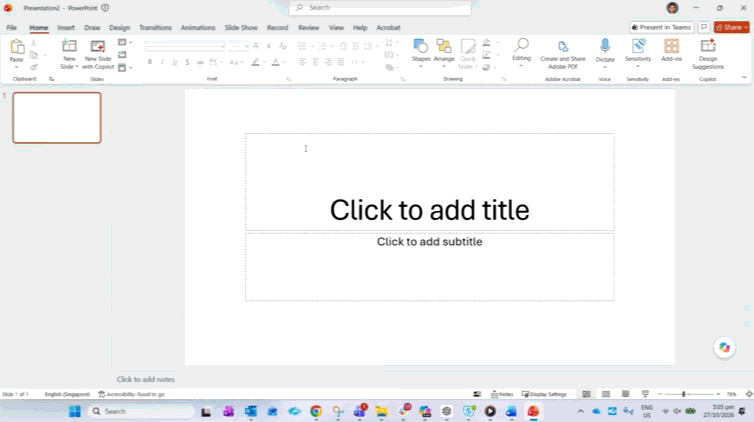Image resolution: width=754 pixels, height=422 pixels.
Task: Open the font color swatch button
Action: [276, 62]
